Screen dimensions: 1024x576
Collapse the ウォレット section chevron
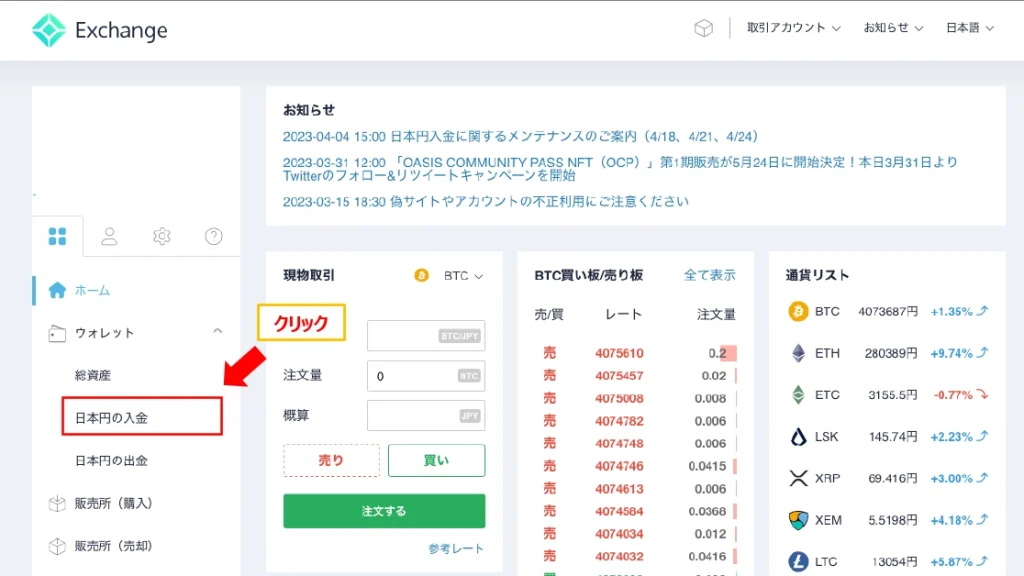point(217,332)
